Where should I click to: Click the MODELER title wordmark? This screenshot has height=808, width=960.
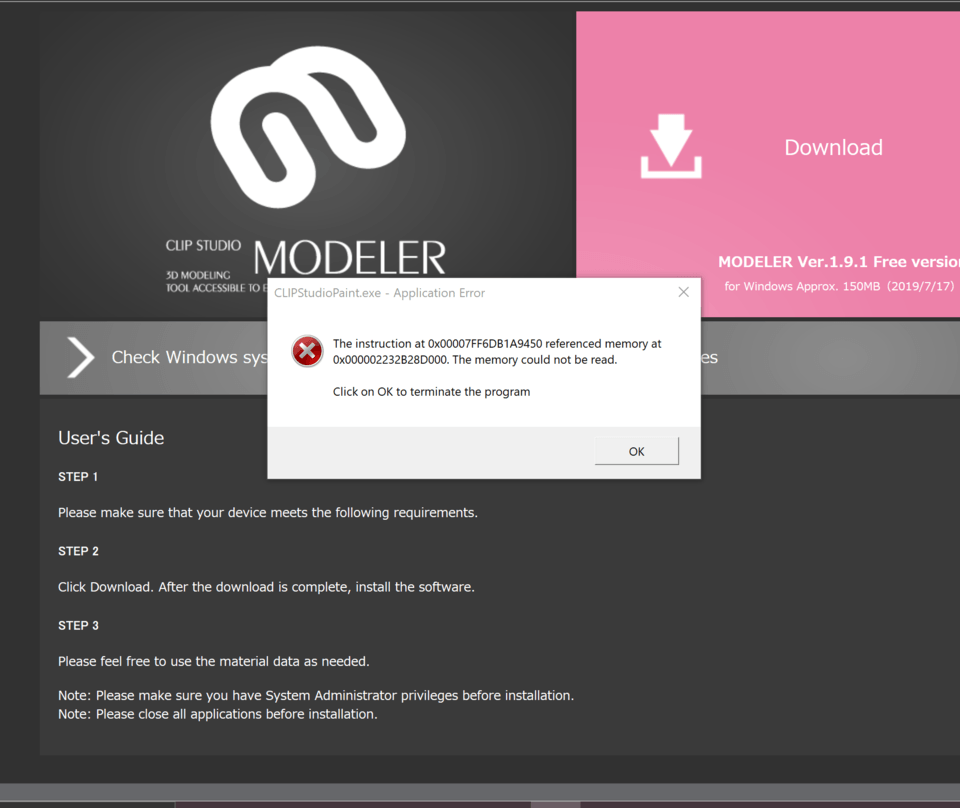[350, 258]
